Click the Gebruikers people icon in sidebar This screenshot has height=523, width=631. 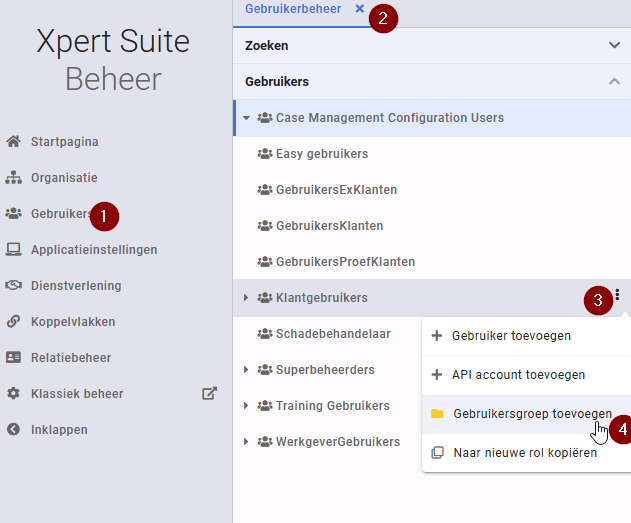pos(13,213)
